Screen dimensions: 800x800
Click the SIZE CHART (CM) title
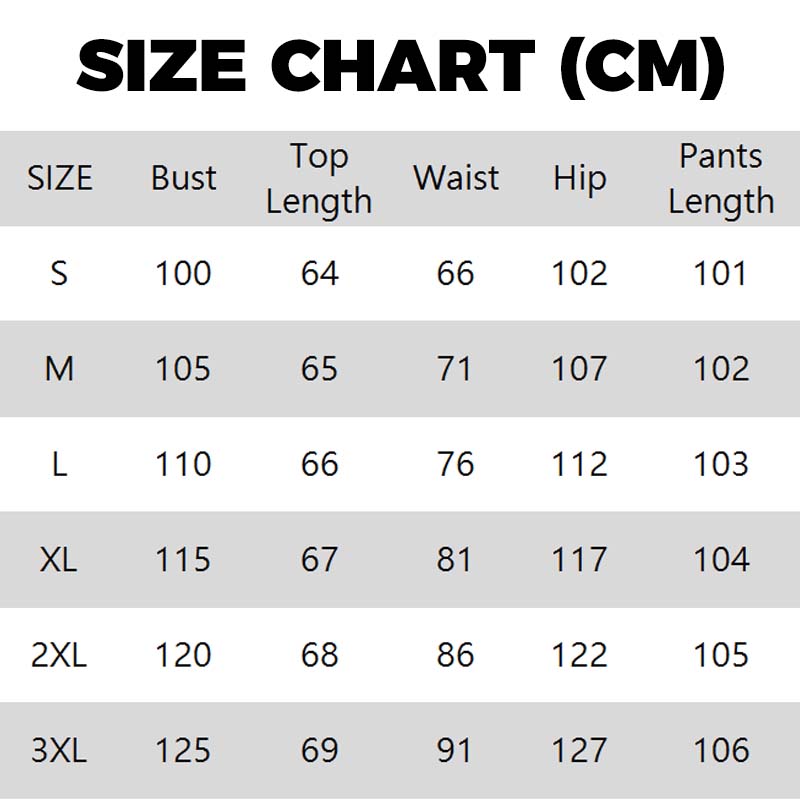coord(400,68)
